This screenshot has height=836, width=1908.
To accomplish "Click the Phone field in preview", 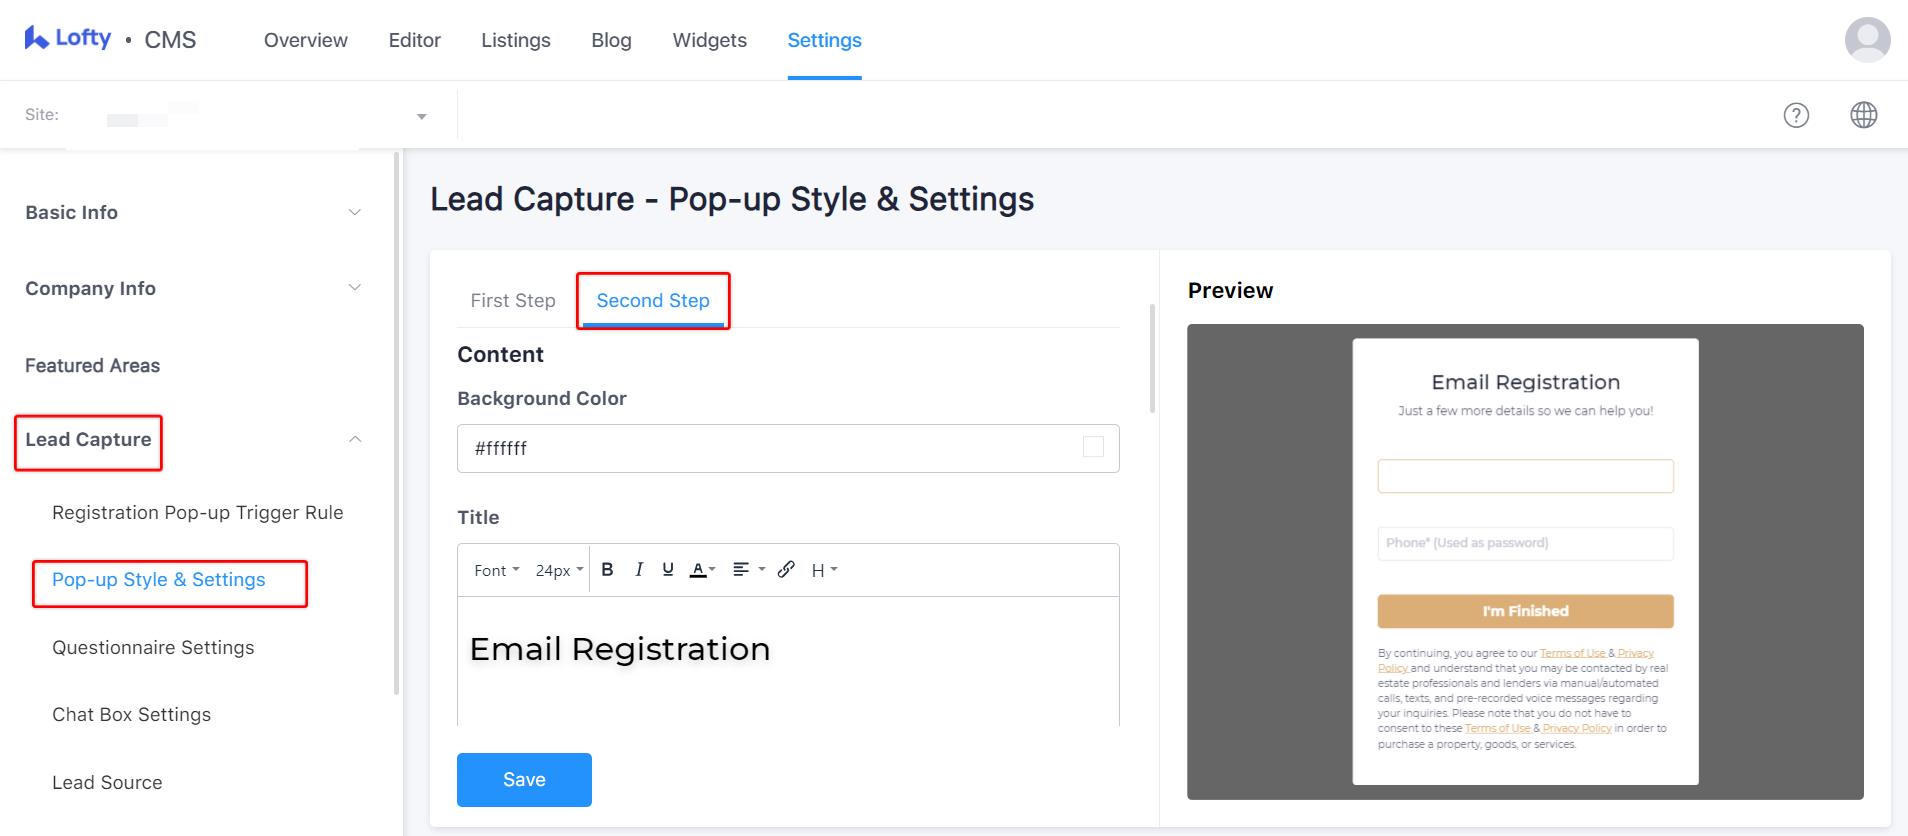I will [x=1525, y=543].
